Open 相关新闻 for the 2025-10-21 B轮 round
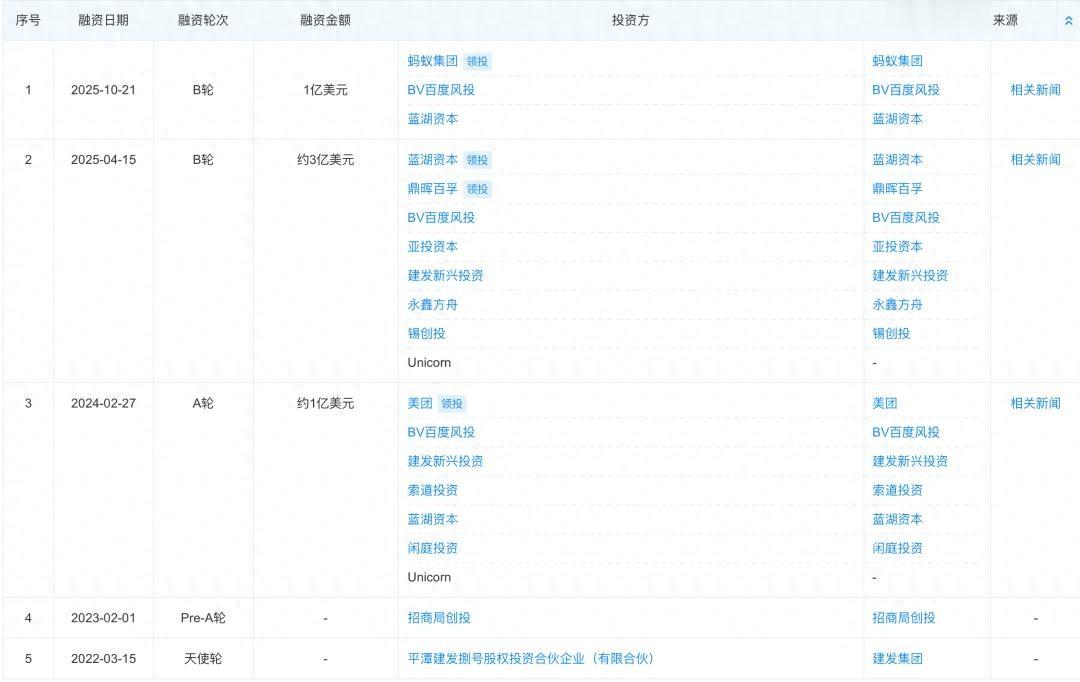The width and height of the screenshot is (1080, 682). [x=1034, y=90]
